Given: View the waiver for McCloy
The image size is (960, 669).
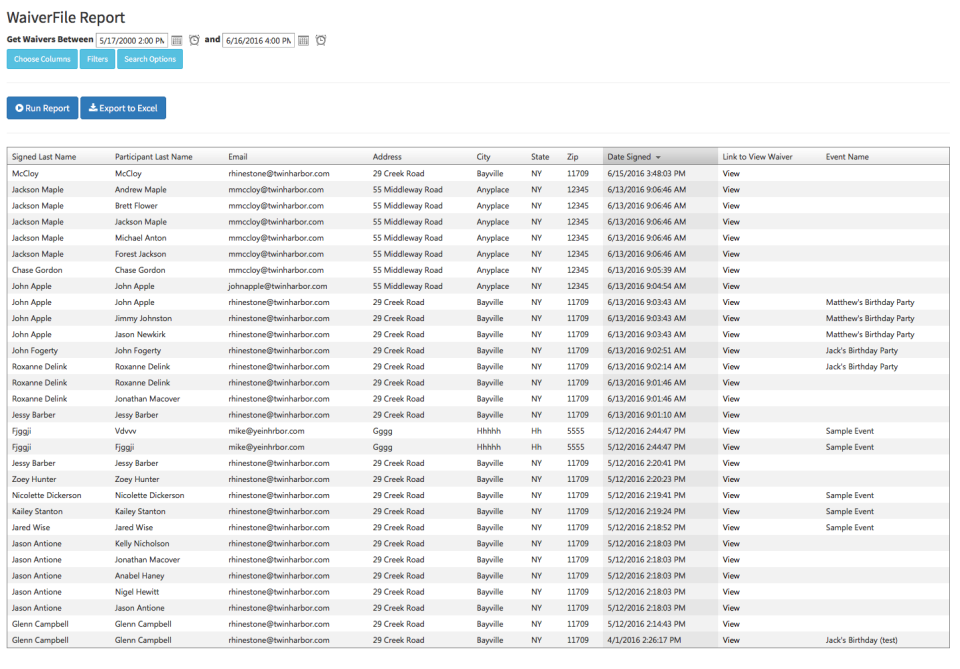Looking at the screenshot, I should (731, 173).
